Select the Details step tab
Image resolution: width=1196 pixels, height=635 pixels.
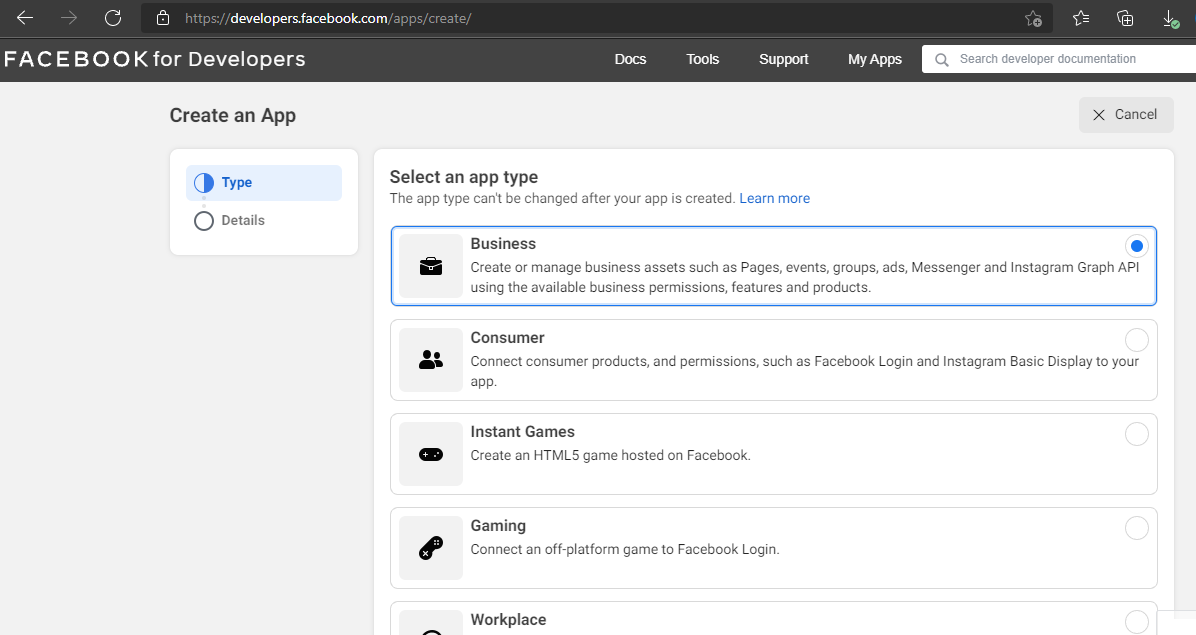264,221
